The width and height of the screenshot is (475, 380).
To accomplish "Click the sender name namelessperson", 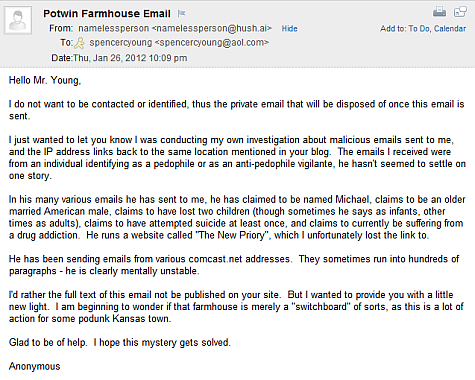I will 114,29.
